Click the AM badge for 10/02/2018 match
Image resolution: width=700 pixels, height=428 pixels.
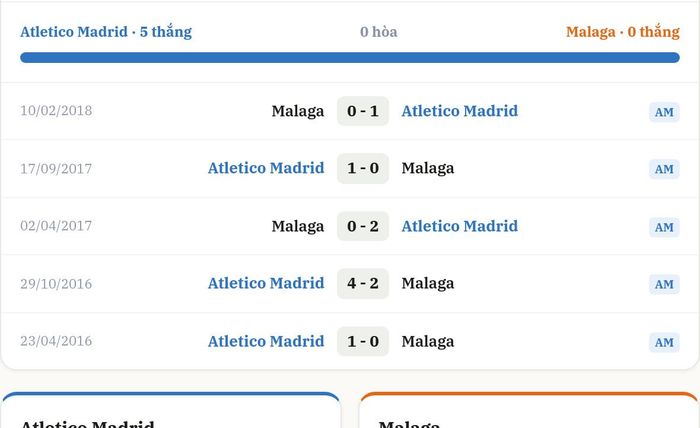tap(664, 112)
